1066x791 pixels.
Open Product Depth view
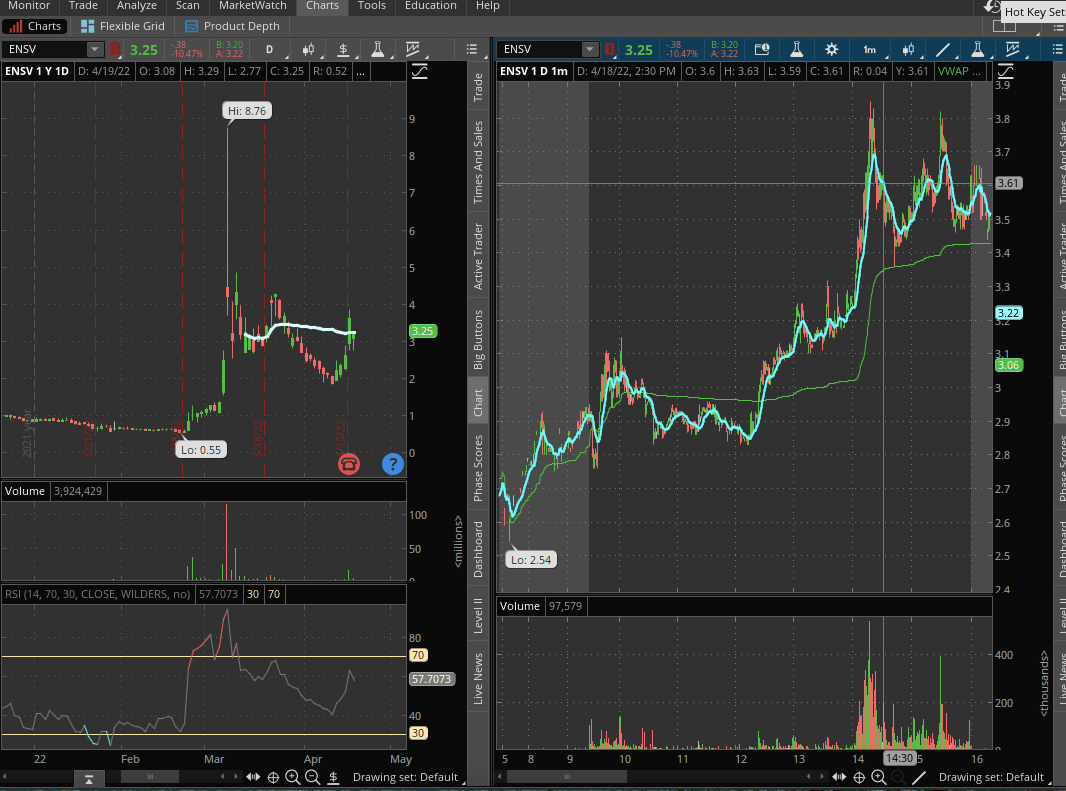pyautogui.click(x=233, y=26)
